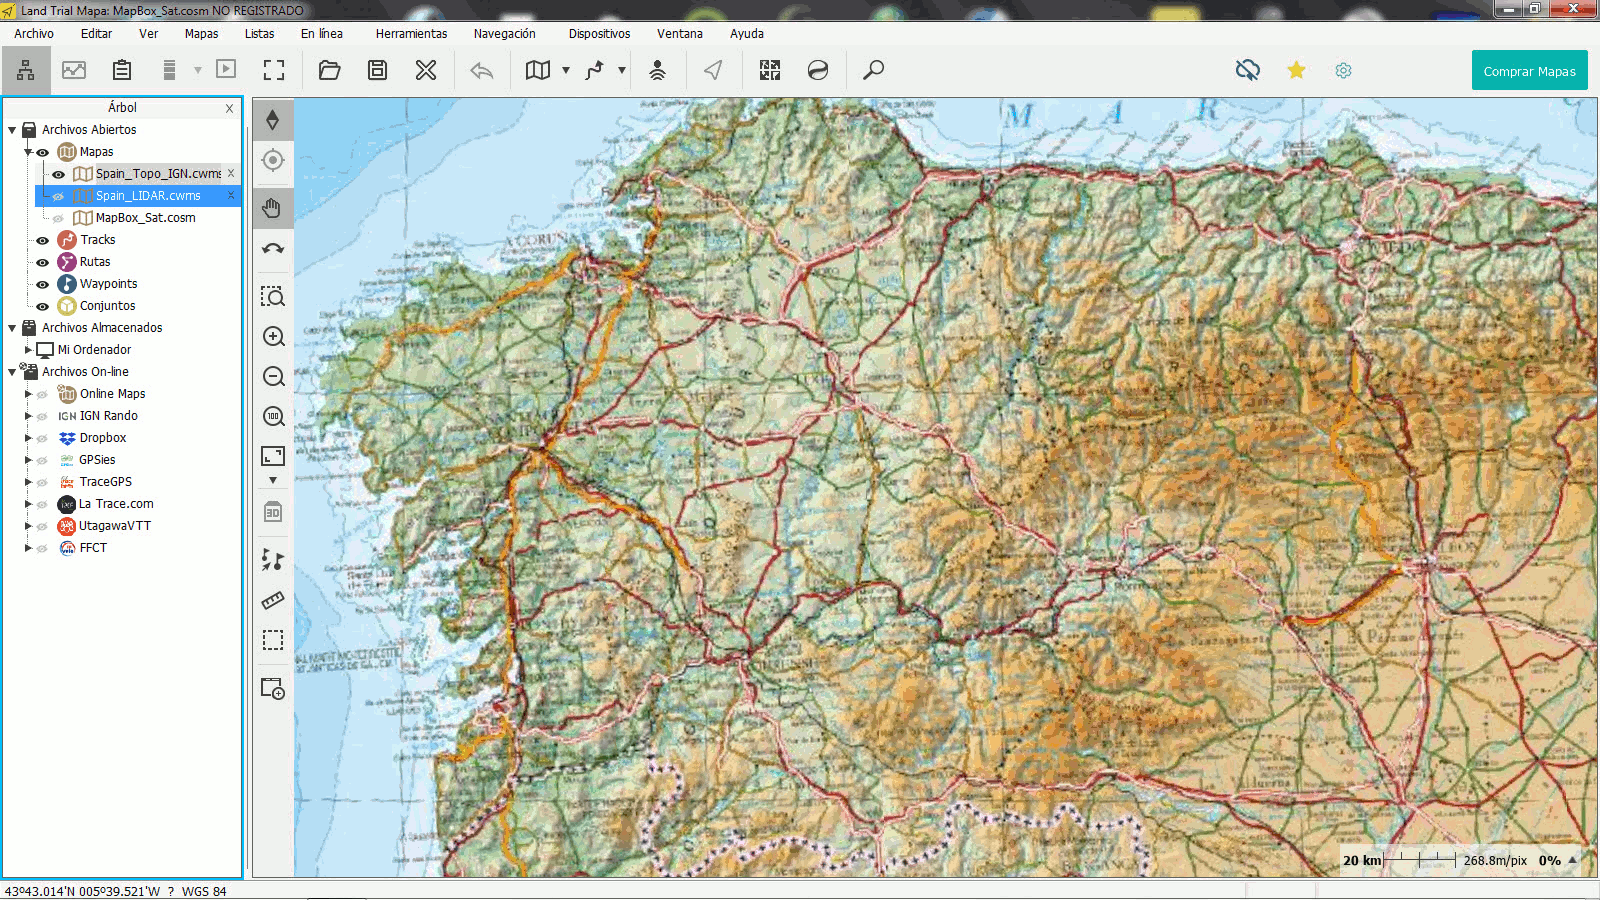The width and height of the screenshot is (1600, 900).
Task: Open the Herramientas menu
Action: pos(411,33)
